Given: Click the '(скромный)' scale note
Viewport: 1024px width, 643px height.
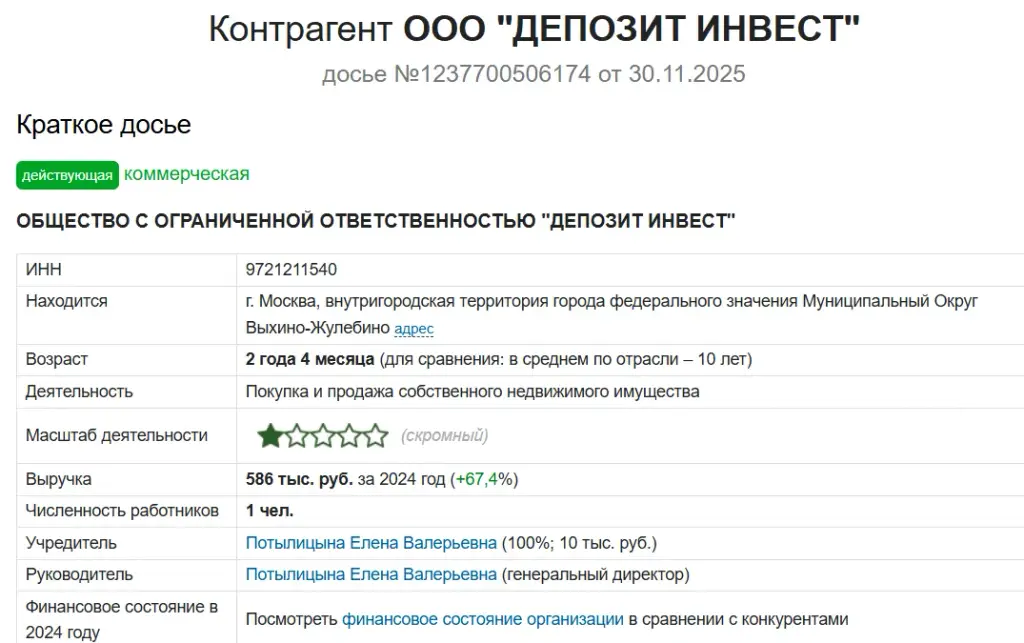Looking at the screenshot, I should [444, 435].
